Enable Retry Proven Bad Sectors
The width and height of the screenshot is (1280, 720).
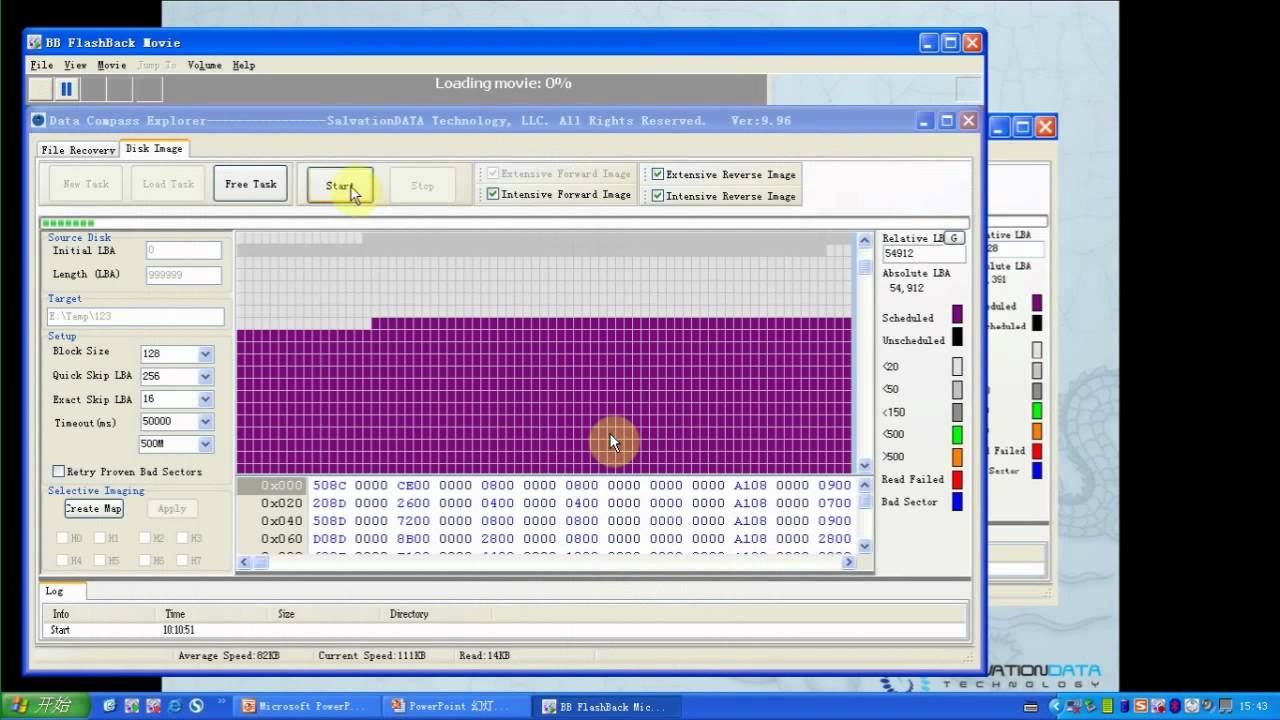(x=58, y=471)
